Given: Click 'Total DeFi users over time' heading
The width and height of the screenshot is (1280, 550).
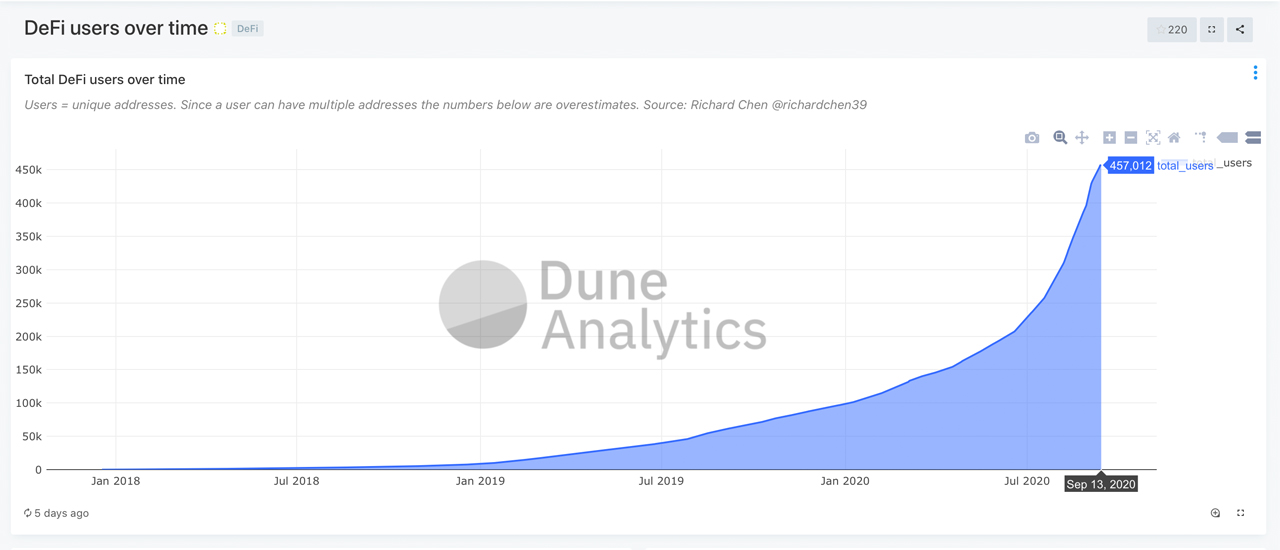Looking at the screenshot, I should pos(105,79).
